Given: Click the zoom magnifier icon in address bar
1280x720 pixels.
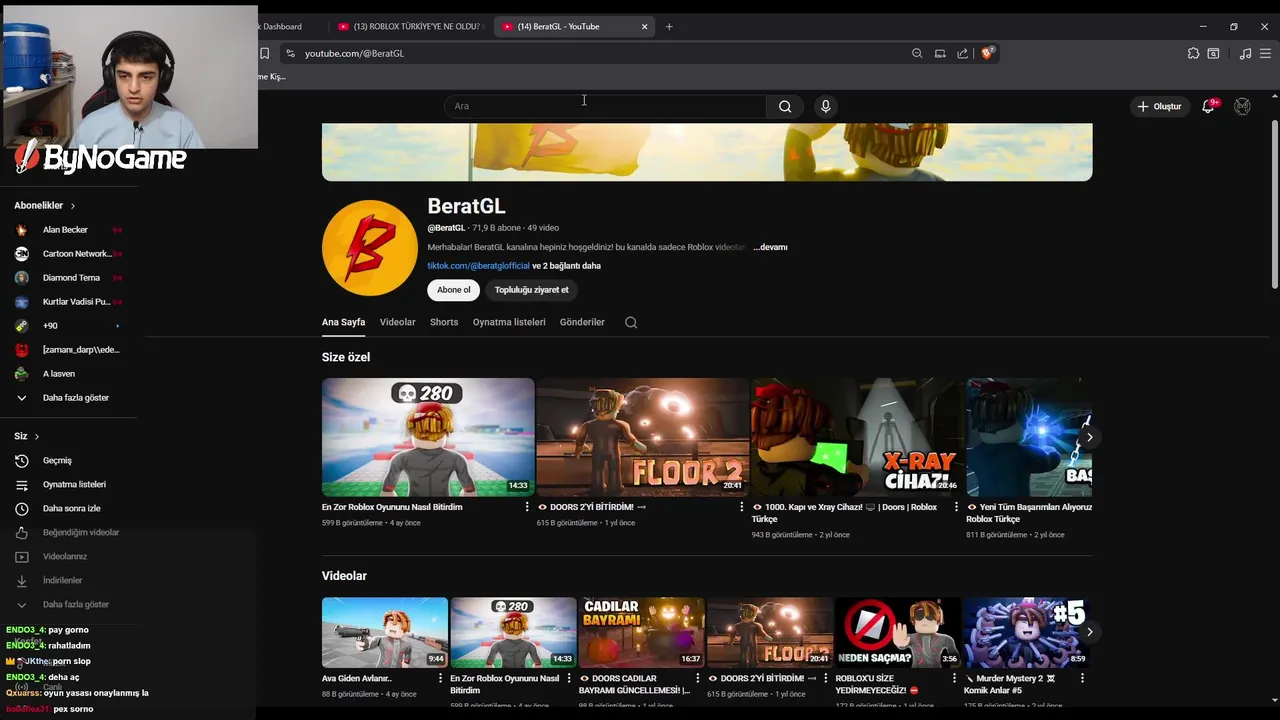Looking at the screenshot, I should 917,53.
